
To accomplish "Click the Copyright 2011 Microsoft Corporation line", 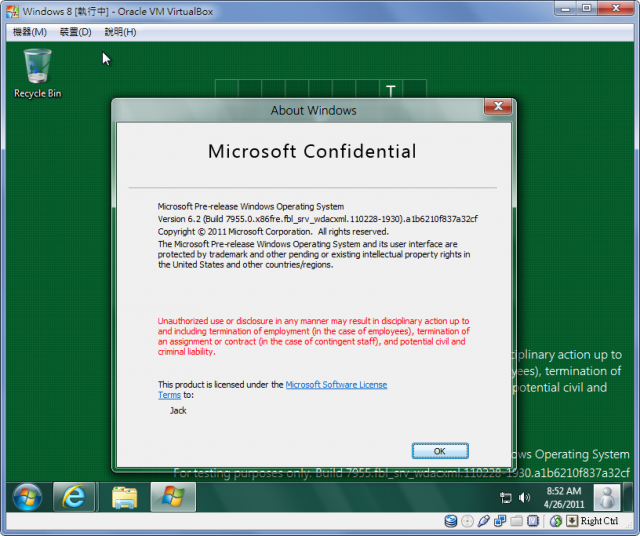I will coord(273,231).
